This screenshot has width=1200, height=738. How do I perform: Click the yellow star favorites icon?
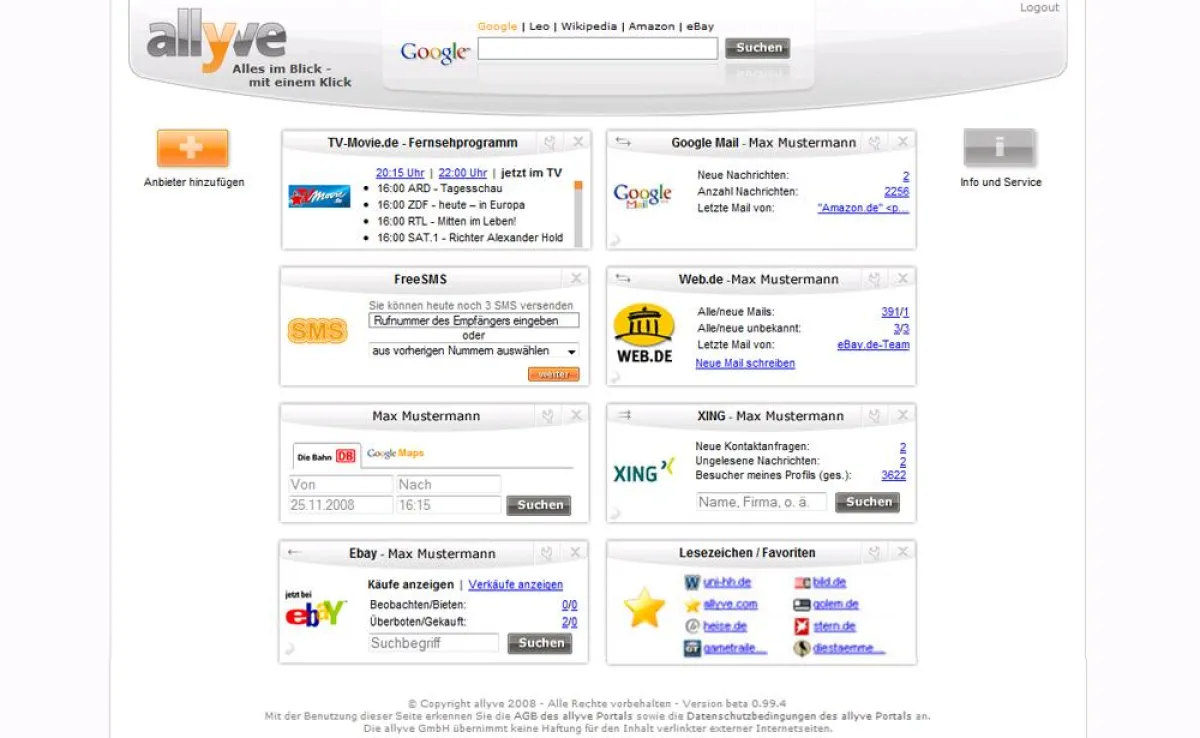coord(644,608)
